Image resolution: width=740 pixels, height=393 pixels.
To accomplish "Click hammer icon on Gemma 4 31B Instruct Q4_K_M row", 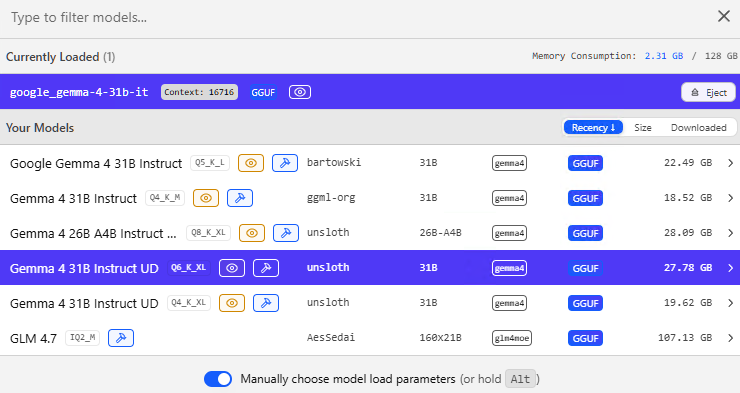I will point(240,198).
